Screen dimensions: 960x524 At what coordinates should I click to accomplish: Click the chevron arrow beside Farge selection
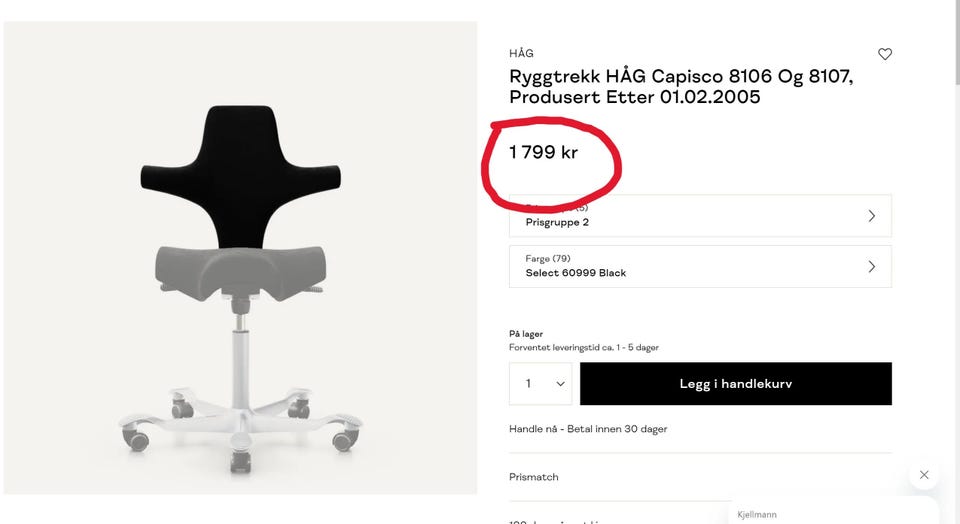(x=871, y=267)
